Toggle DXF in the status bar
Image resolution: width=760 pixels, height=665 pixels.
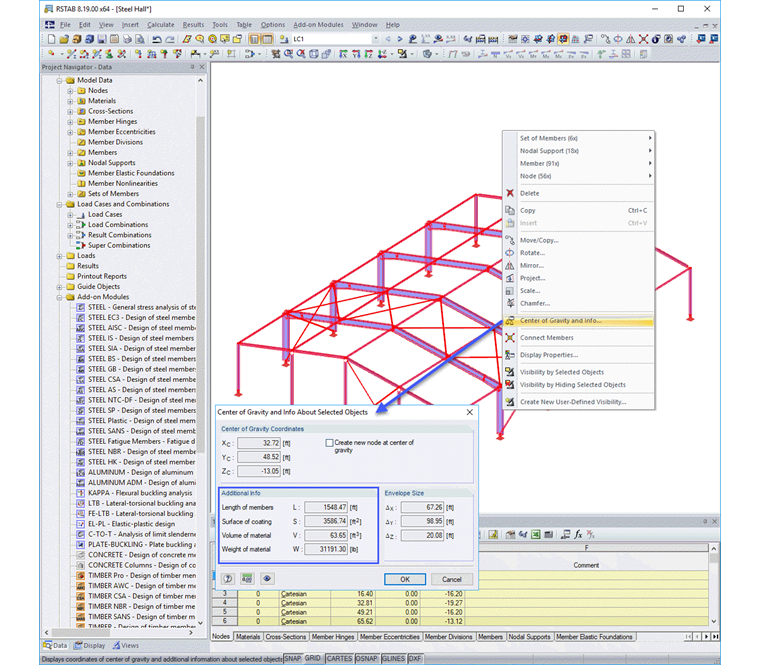coord(415,659)
